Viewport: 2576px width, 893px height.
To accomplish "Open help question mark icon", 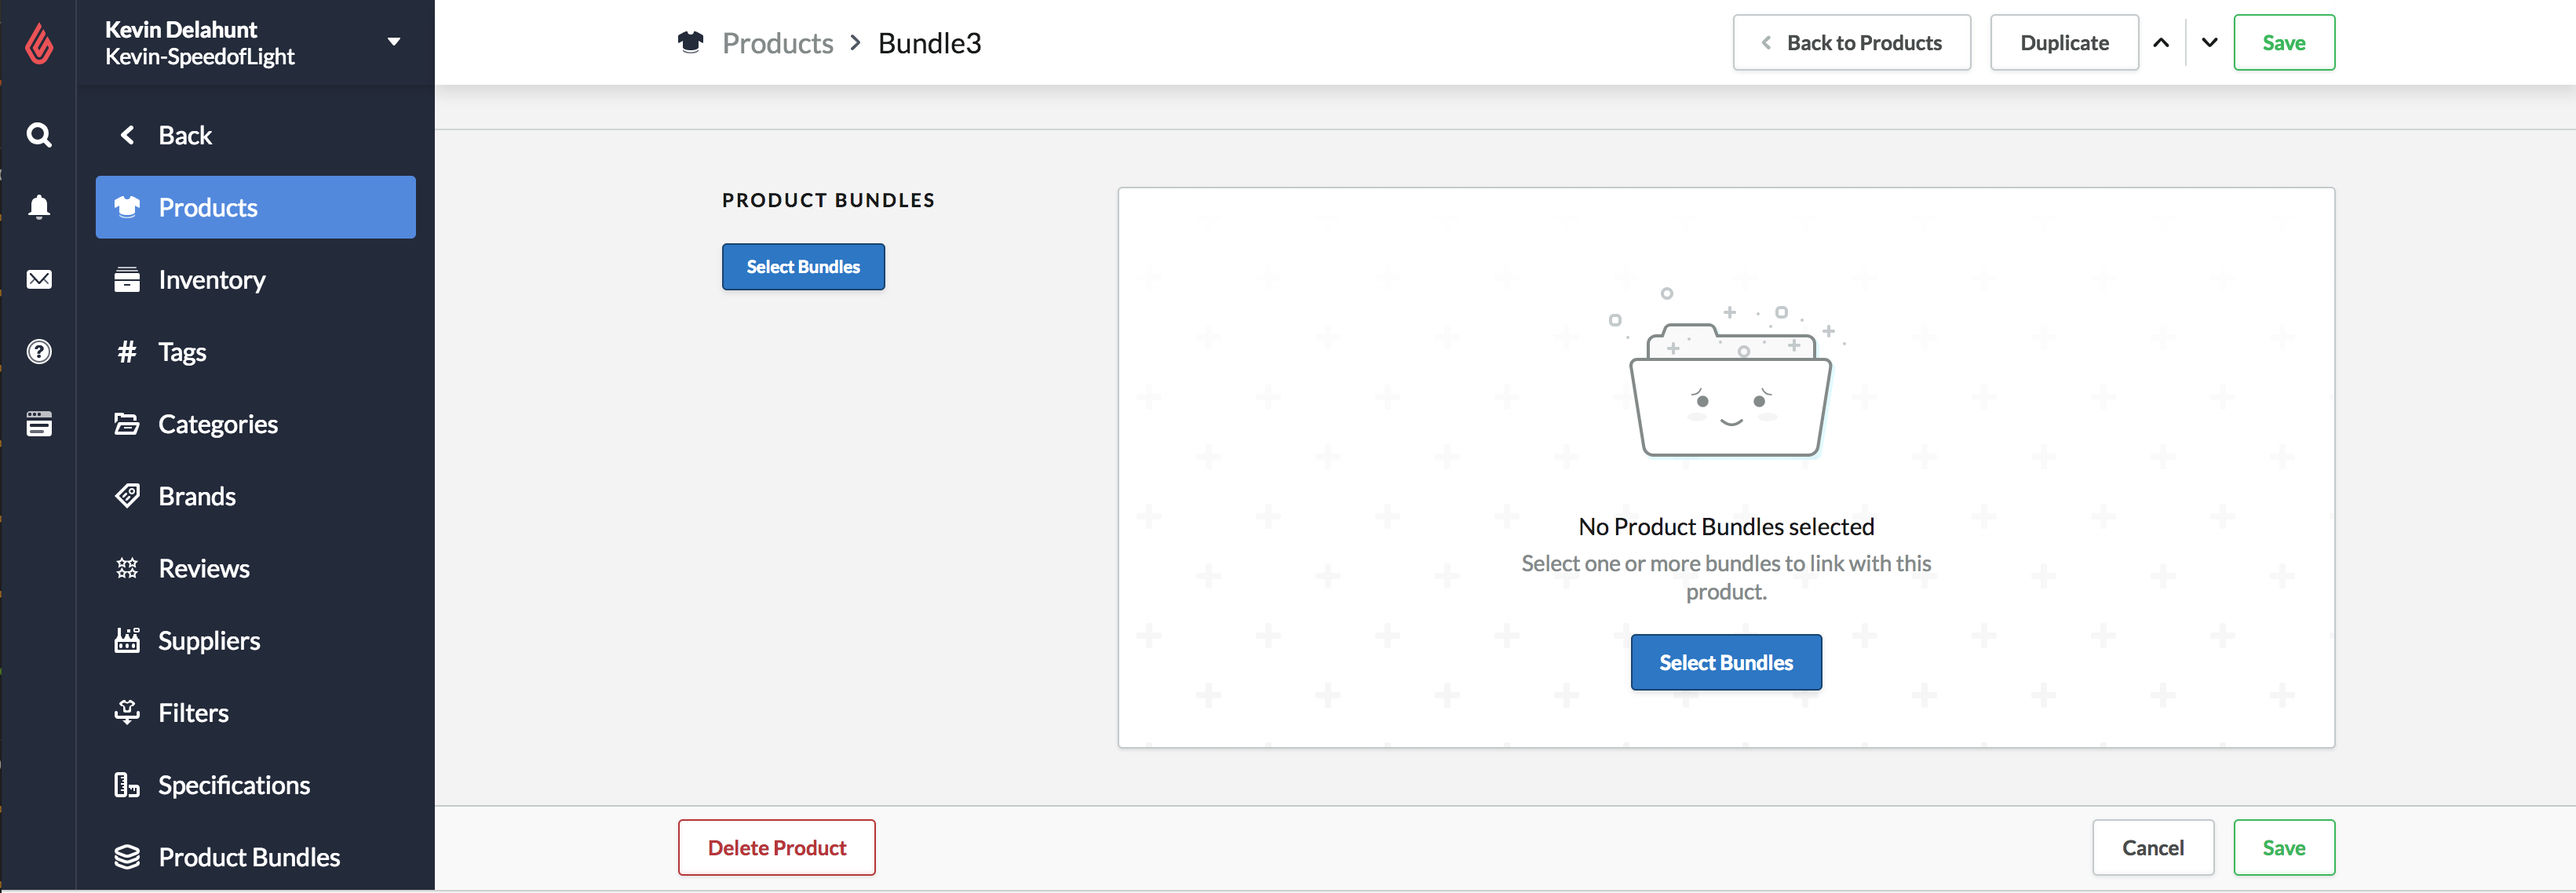I will tap(39, 352).
